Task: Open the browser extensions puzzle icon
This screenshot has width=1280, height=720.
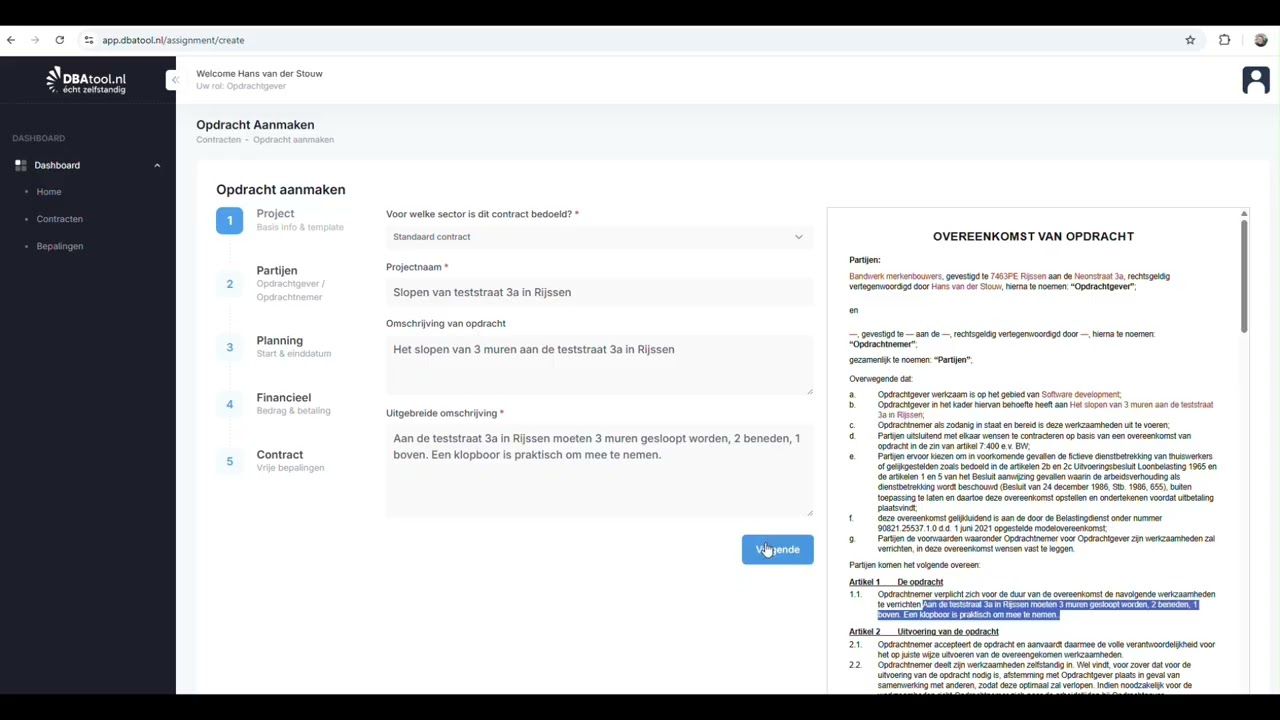Action: pyautogui.click(x=1224, y=40)
